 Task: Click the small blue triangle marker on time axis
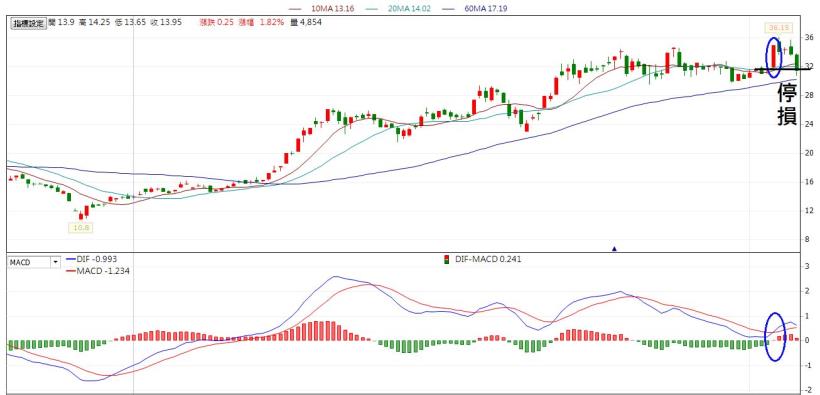pos(614,249)
